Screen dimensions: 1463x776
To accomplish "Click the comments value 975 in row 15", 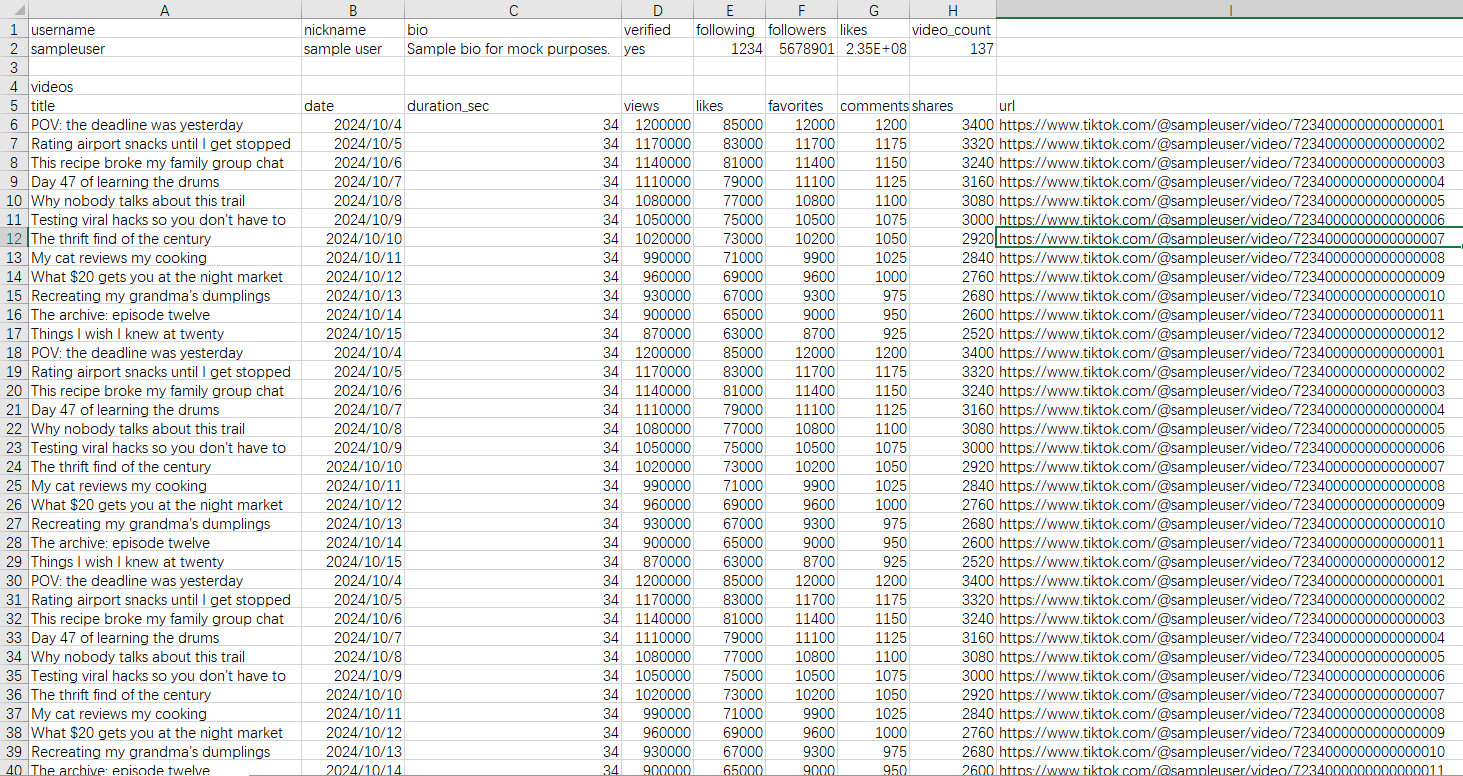I will 873,296.
